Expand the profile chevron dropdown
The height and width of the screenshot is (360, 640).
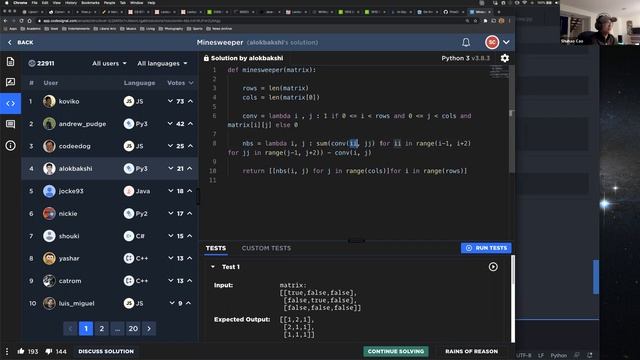click(x=506, y=42)
